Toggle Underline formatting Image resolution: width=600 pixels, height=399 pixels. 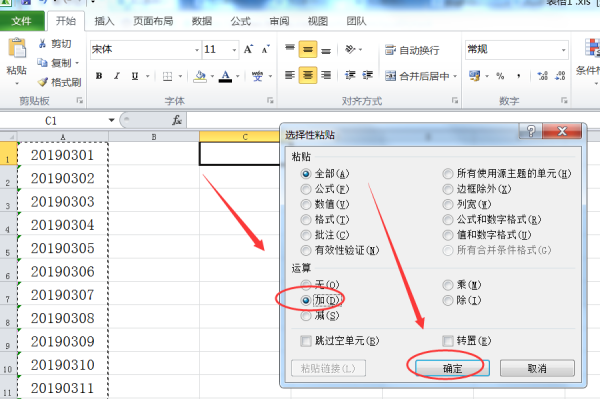135,76
